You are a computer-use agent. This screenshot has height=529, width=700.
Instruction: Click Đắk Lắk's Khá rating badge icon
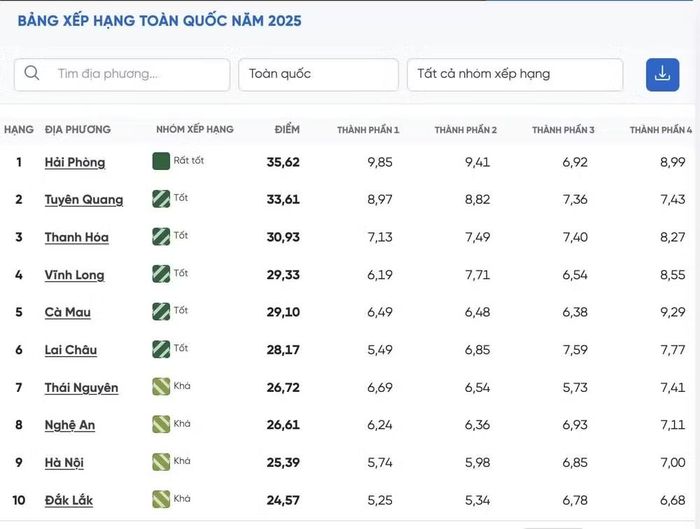(161, 499)
